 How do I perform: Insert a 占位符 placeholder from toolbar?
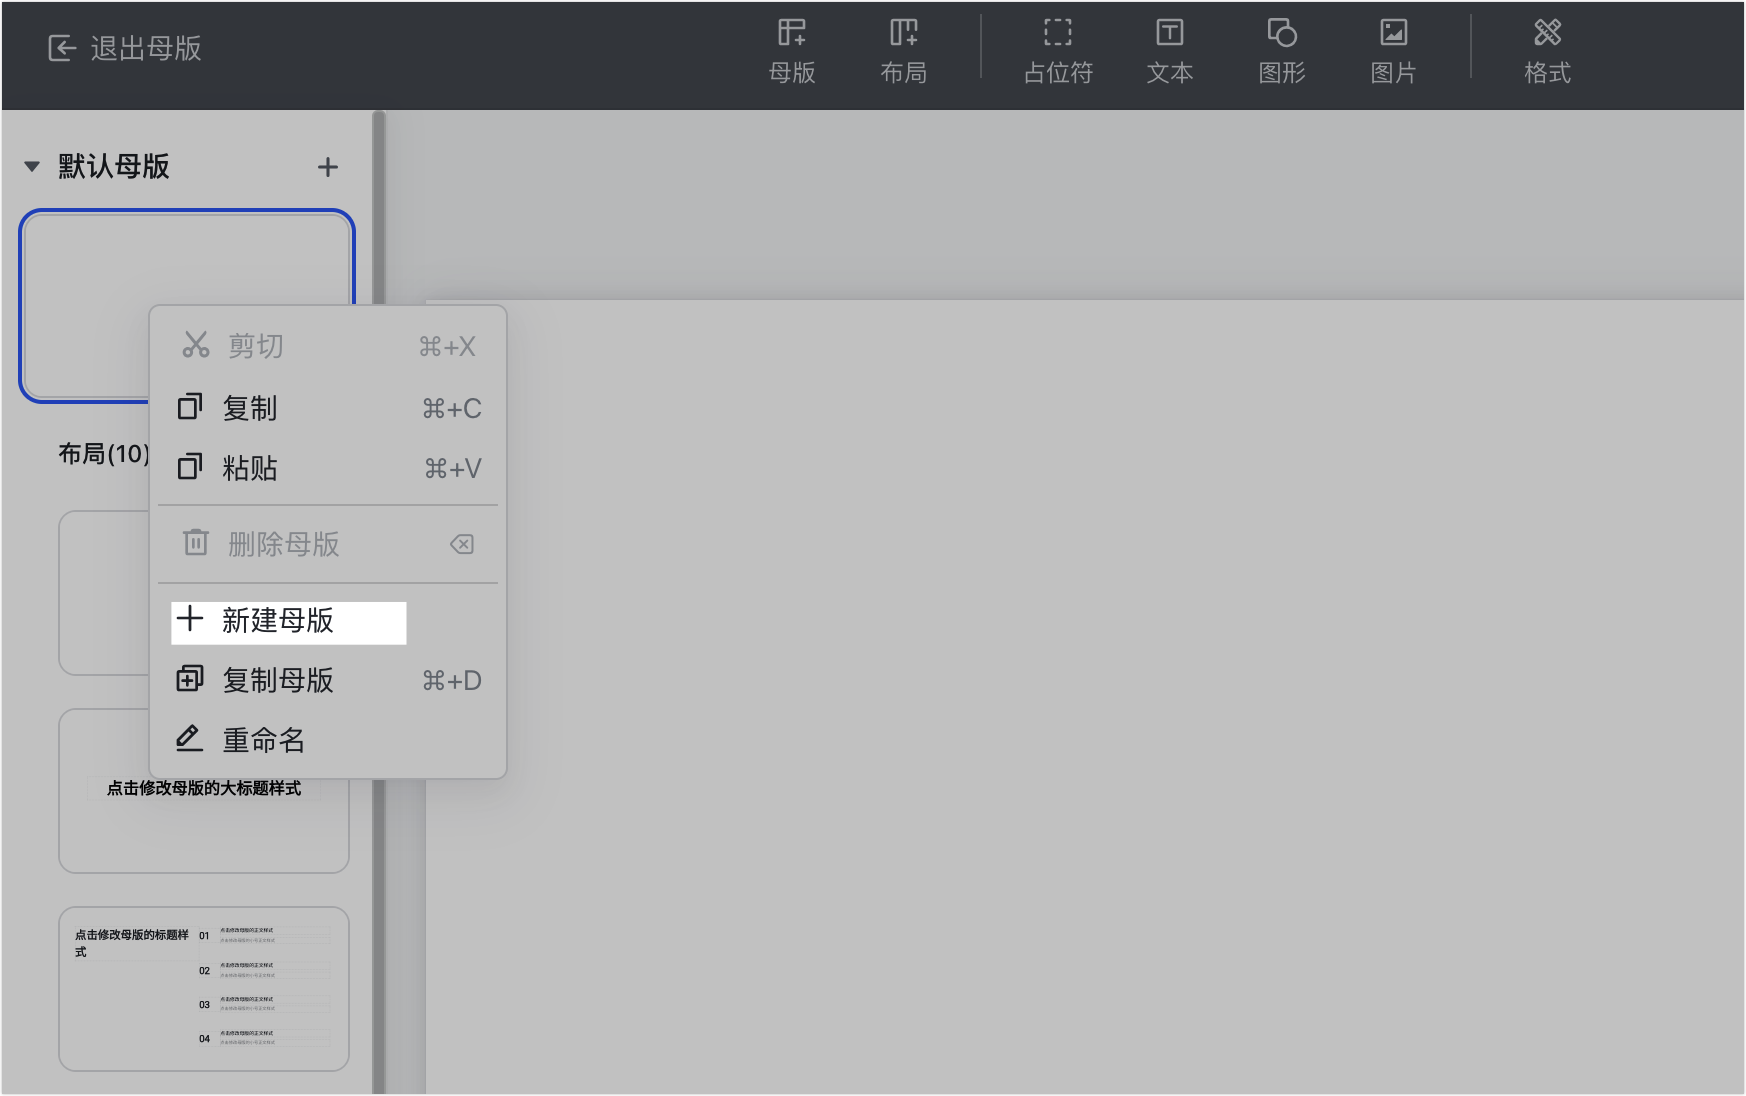tap(1058, 52)
